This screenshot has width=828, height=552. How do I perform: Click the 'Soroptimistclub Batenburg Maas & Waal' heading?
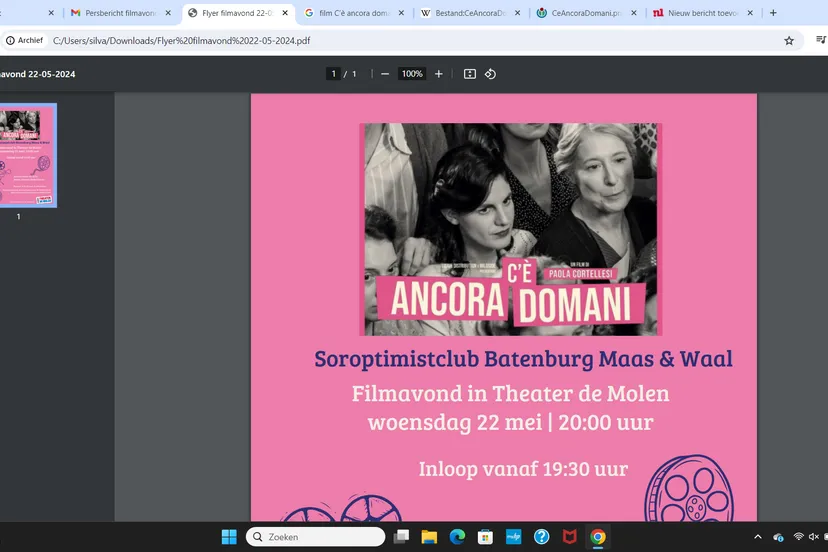(x=523, y=359)
